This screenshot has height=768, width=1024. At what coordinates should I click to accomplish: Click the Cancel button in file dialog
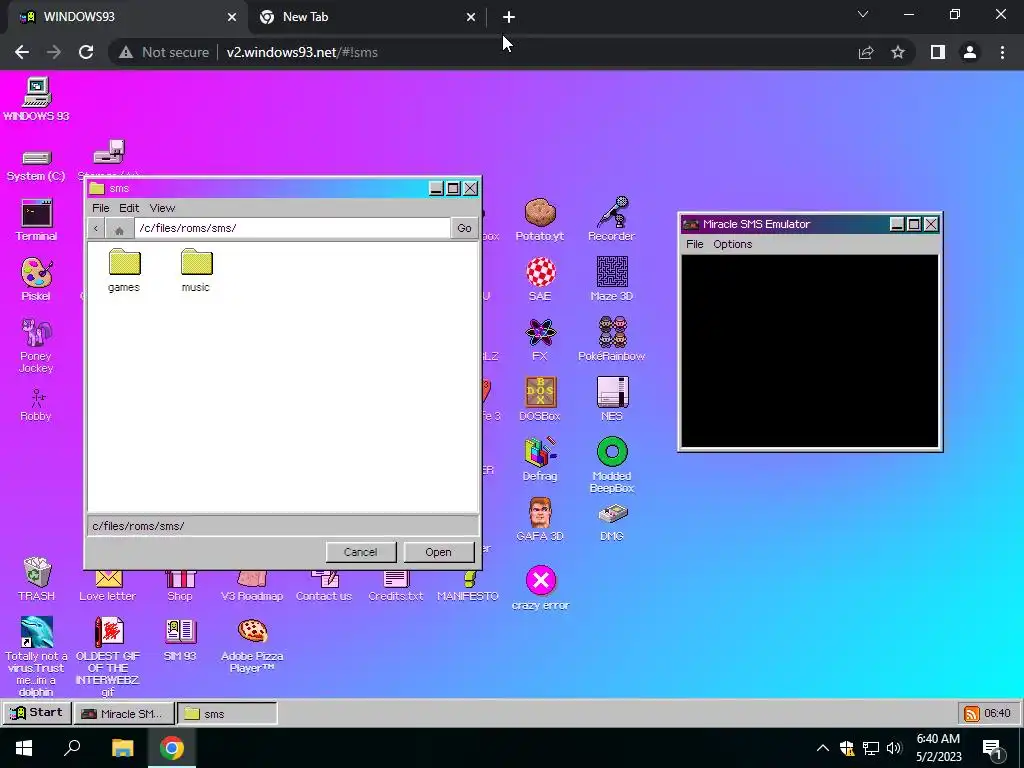[360, 552]
